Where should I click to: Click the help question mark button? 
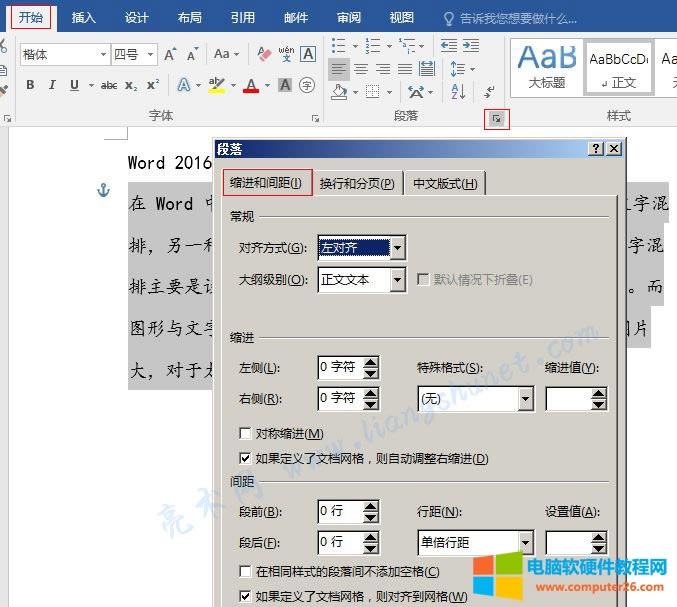coord(596,148)
